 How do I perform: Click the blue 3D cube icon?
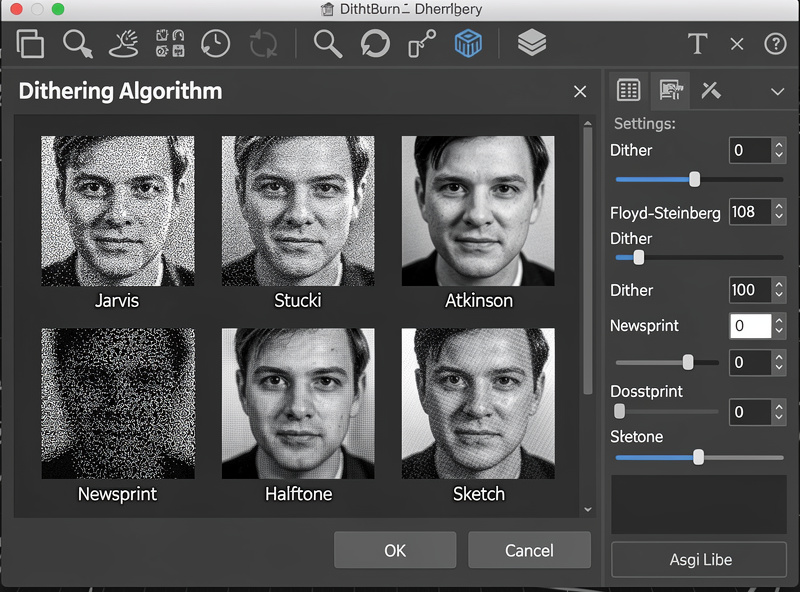(468, 43)
